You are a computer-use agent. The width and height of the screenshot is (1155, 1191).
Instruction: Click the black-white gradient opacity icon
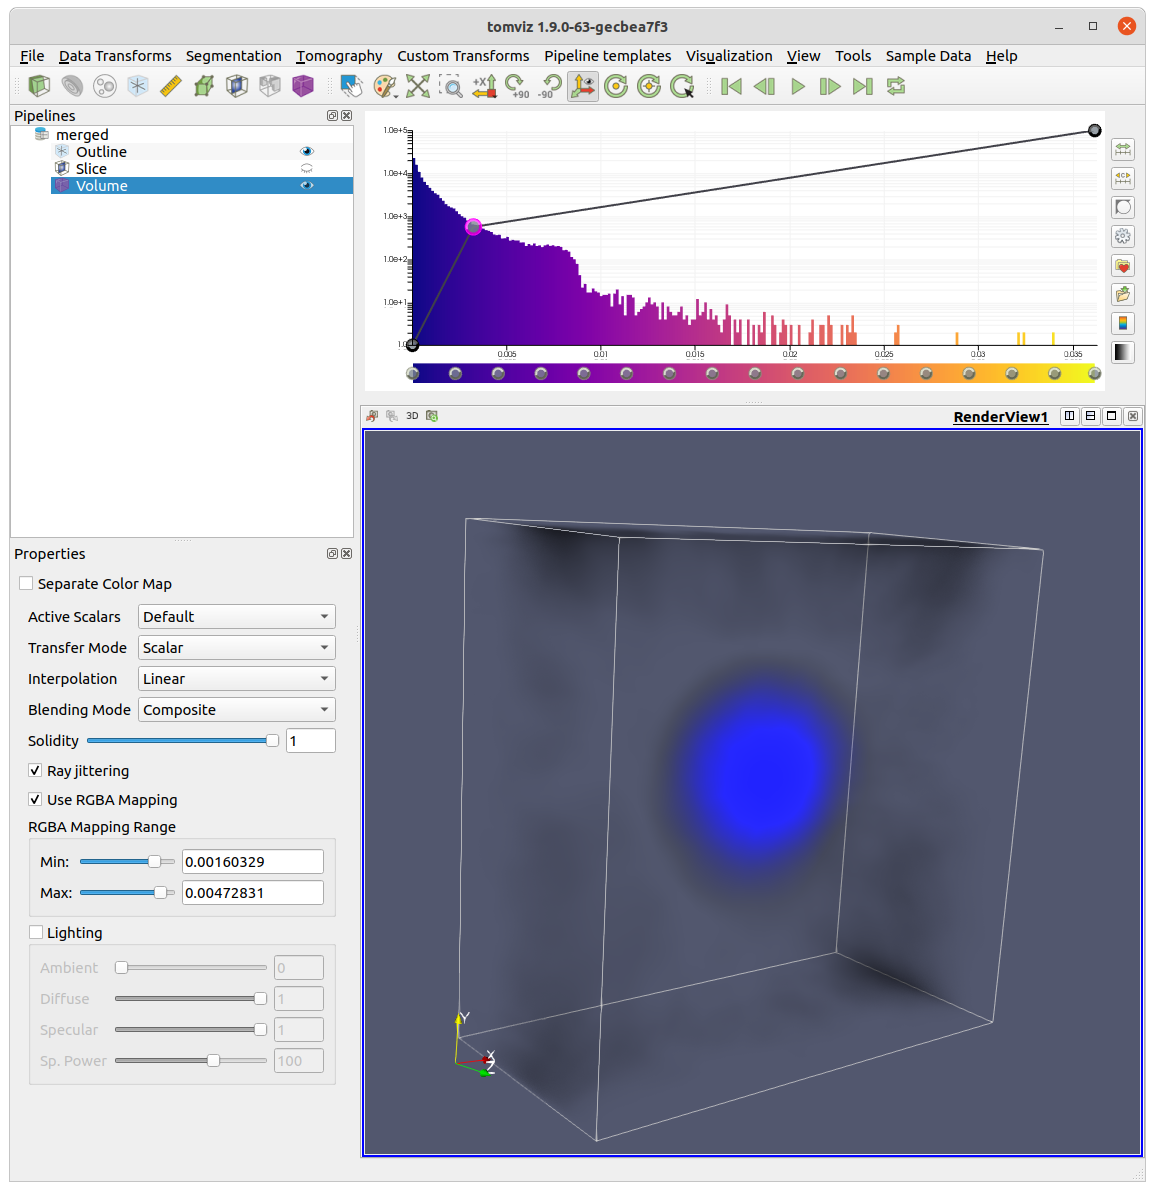(x=1123, y=352)
